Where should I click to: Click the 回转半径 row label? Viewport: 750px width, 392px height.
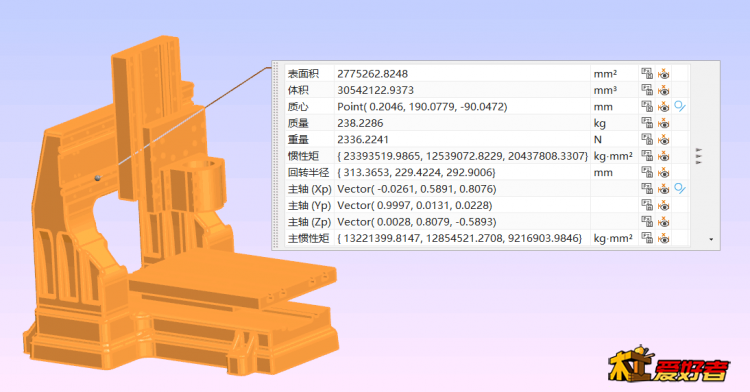coord(309,172)
